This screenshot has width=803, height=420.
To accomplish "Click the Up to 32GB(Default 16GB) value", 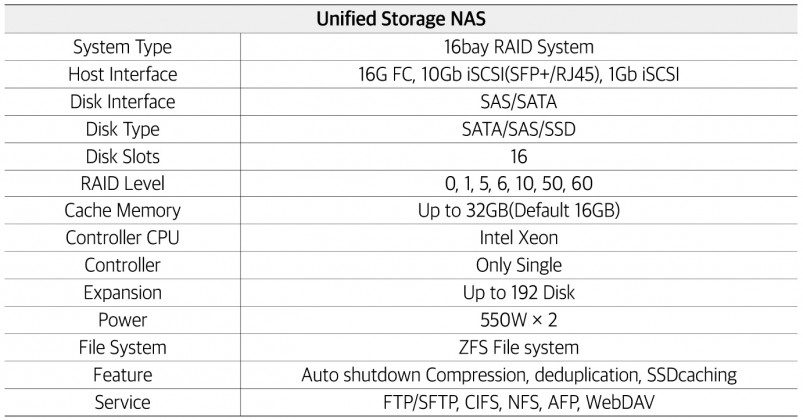I will (518, 211).
